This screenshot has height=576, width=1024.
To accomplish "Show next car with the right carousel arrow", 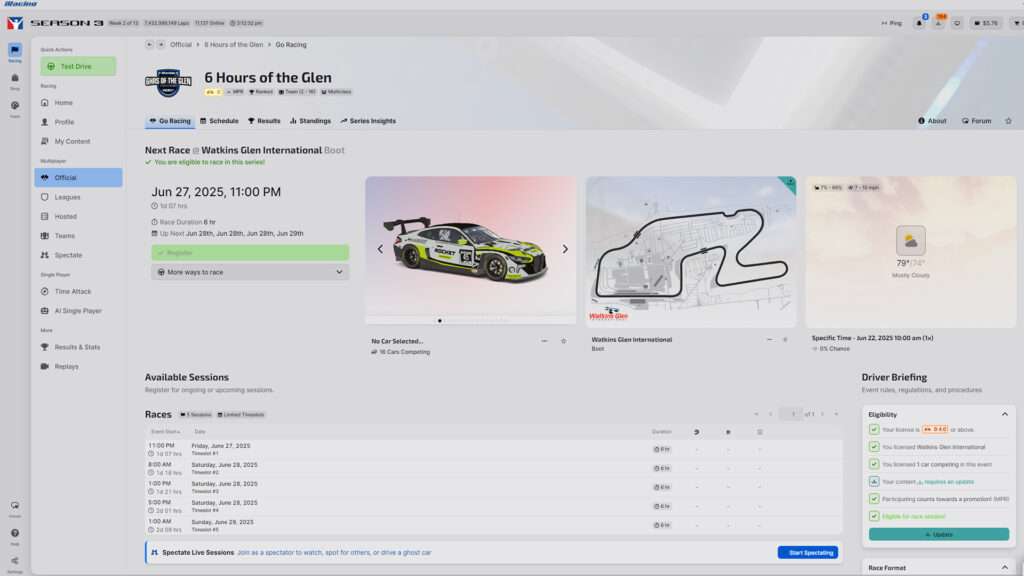I will (x=565, y=249).
